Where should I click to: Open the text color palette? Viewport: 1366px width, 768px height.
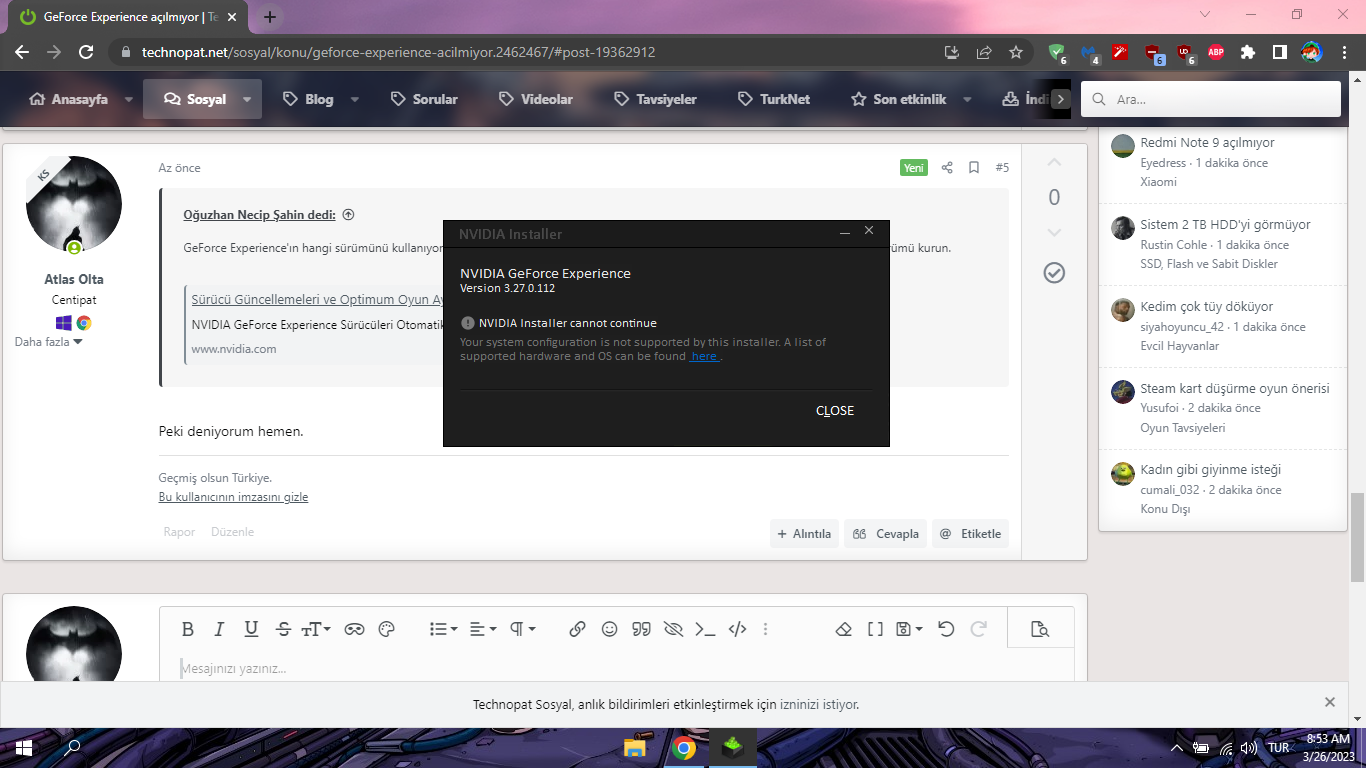click(x=387, y=629)
